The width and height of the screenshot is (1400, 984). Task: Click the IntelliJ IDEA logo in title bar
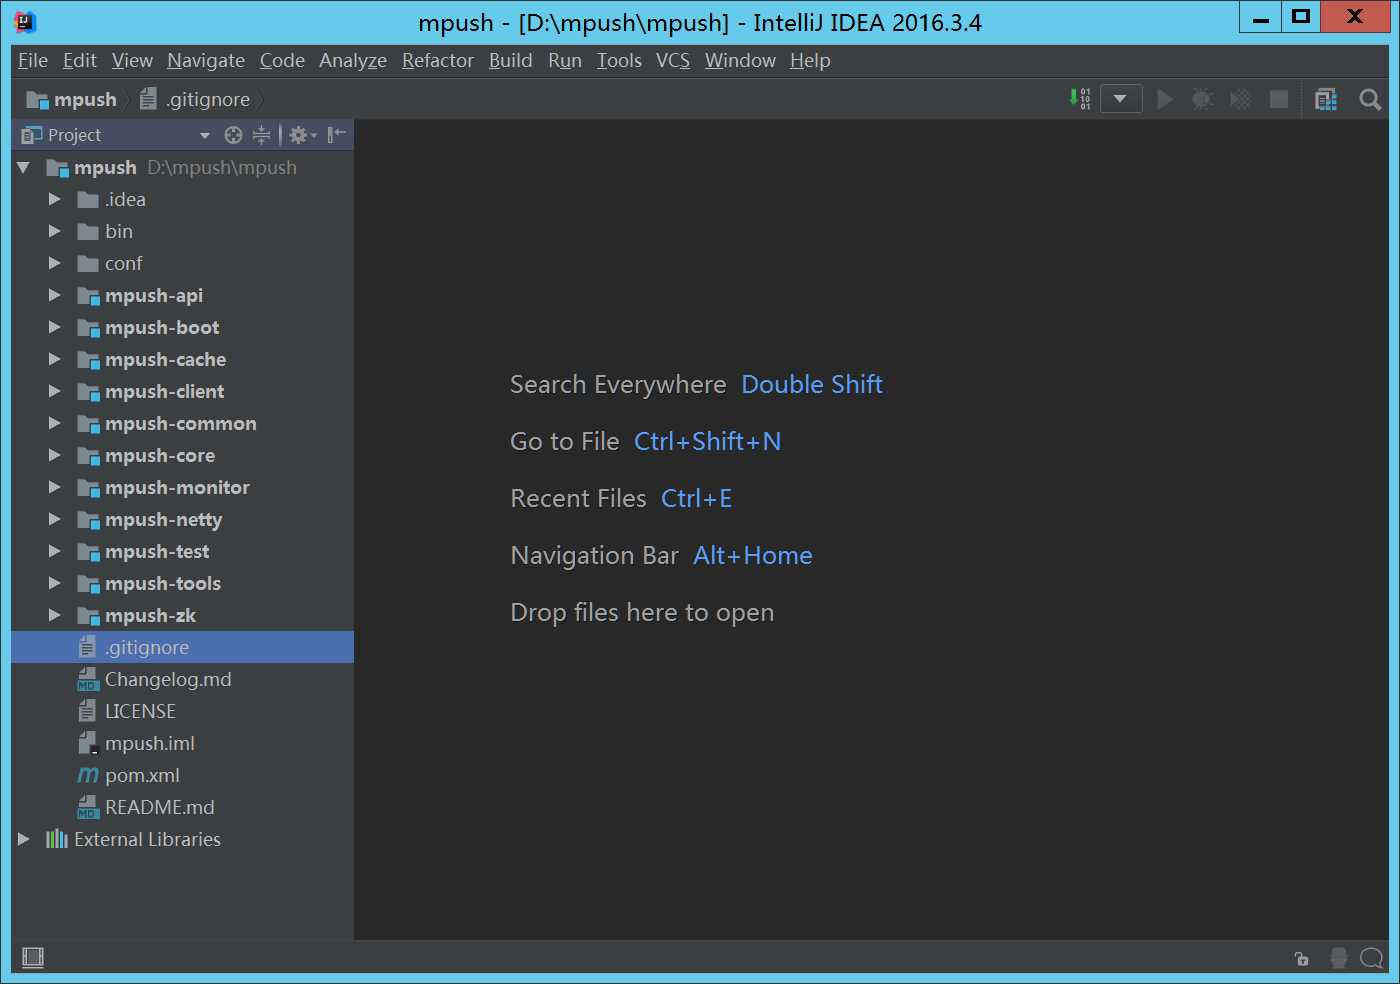[26, 22]
